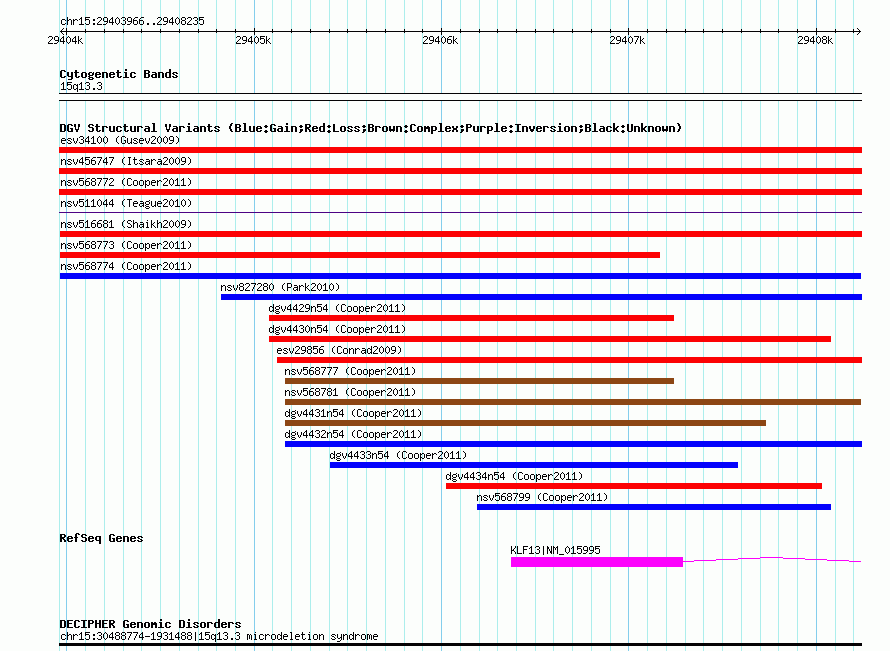Open the nsv568777 (Cooper2011) label
The image size is (890, 651).
tap(350, 371)
